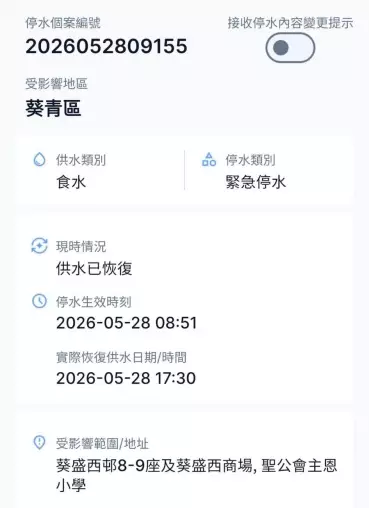
Task: Click the effective time 2026-05-28 08:51
Action: point(126,323)
